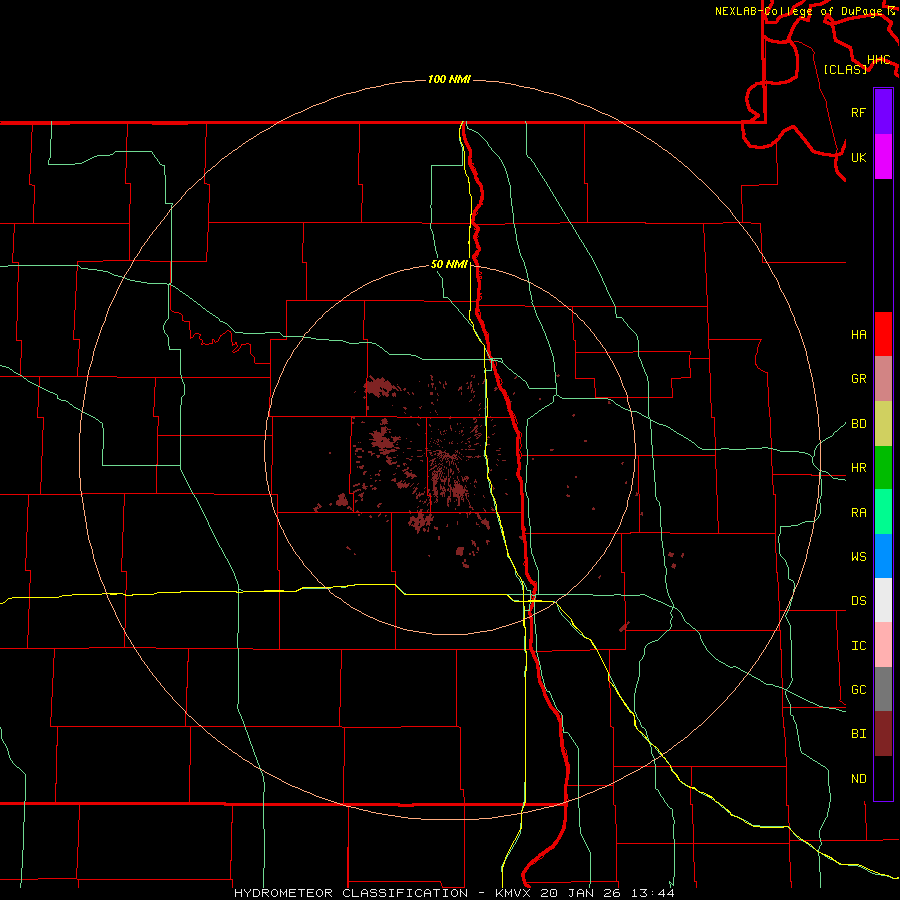Click the RA light green legend swatch

[x=883, y=512]
